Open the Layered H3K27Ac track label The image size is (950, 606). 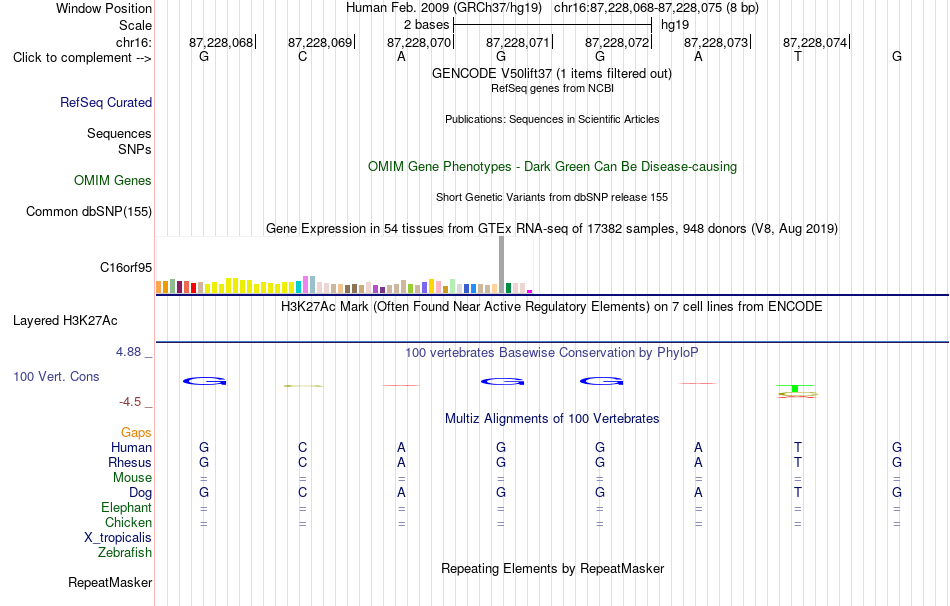click(x=65, y=321)
